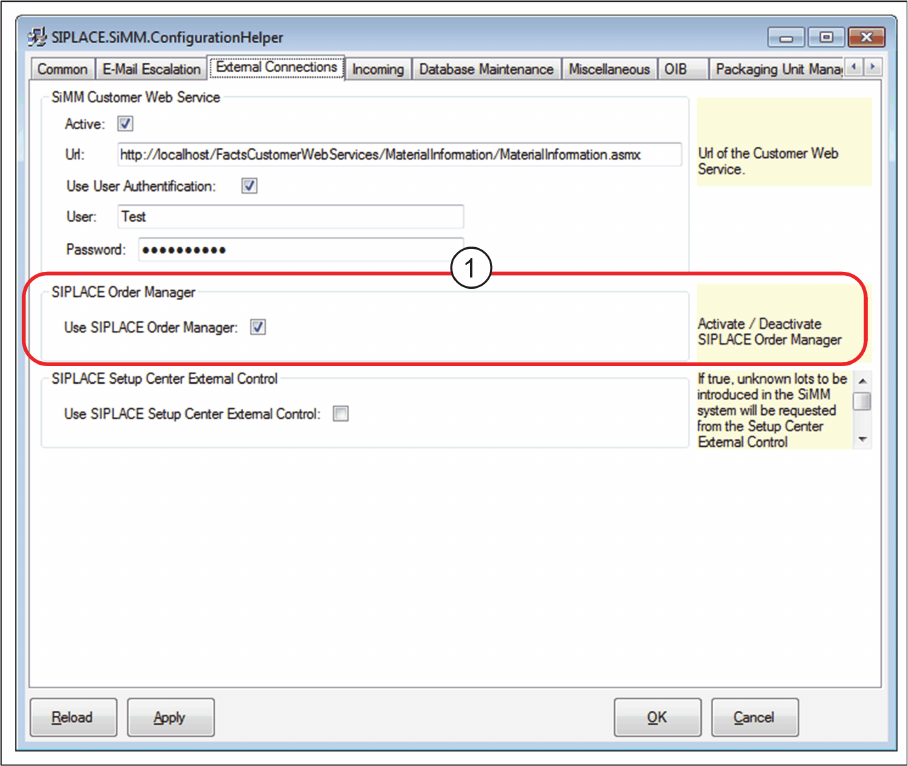Select the External Connections tab
908x766 pixels.
pyautogui.click(x=276, y=67)
